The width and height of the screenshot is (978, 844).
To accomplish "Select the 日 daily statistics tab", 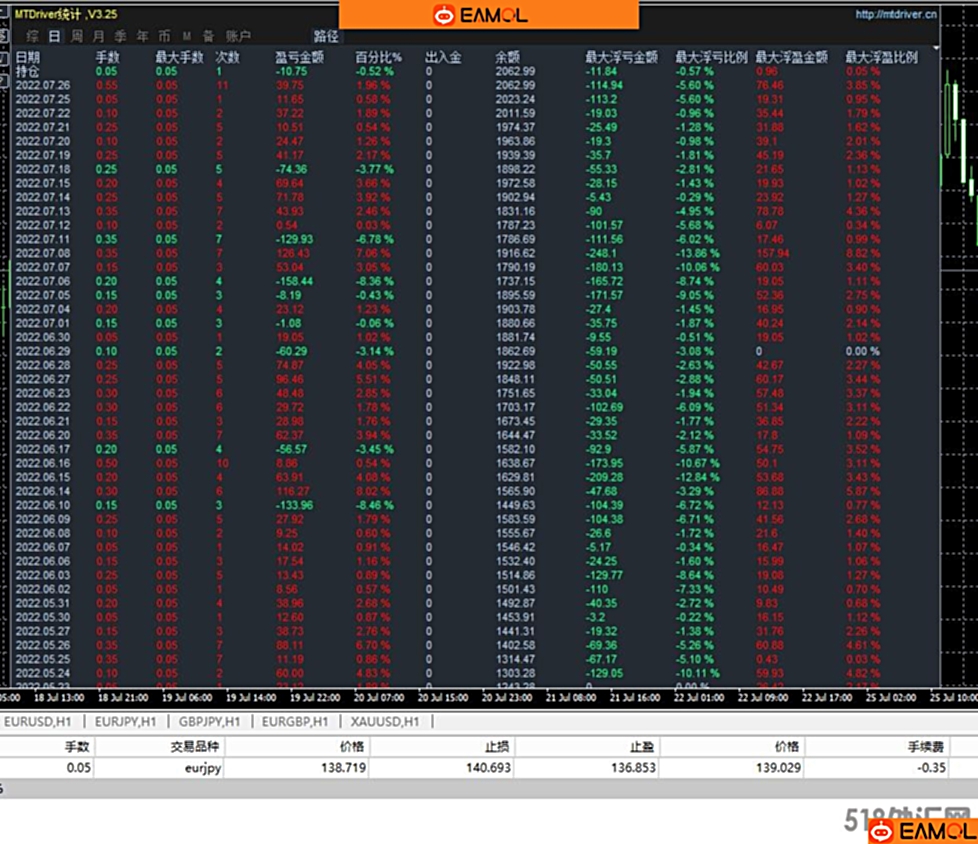I will (x=54, y=36).
